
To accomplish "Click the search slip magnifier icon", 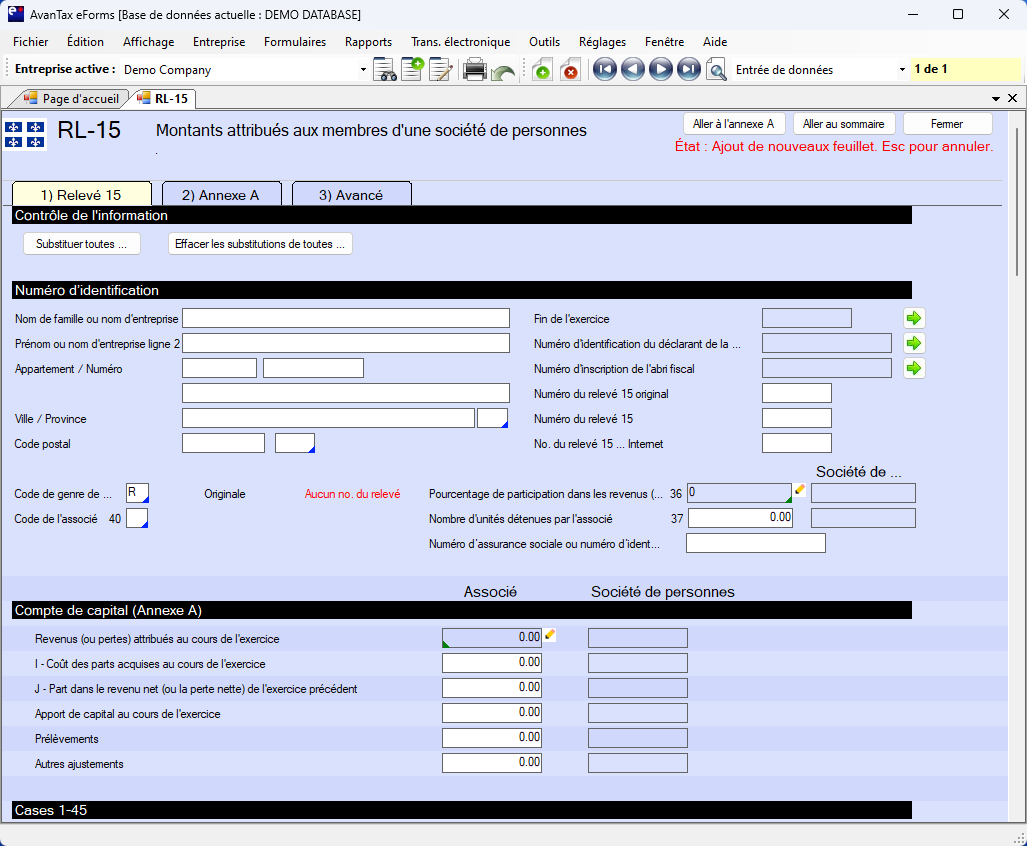I will [x=716, y=70].
